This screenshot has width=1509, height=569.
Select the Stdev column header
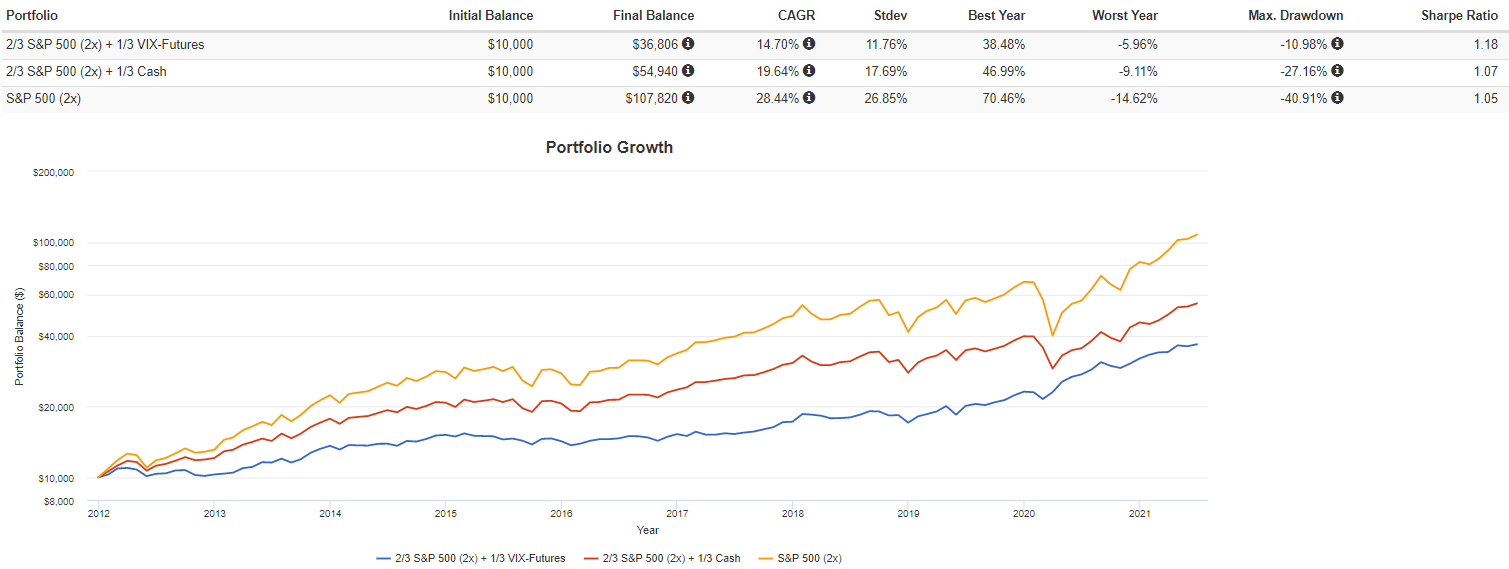coord(886,16)
